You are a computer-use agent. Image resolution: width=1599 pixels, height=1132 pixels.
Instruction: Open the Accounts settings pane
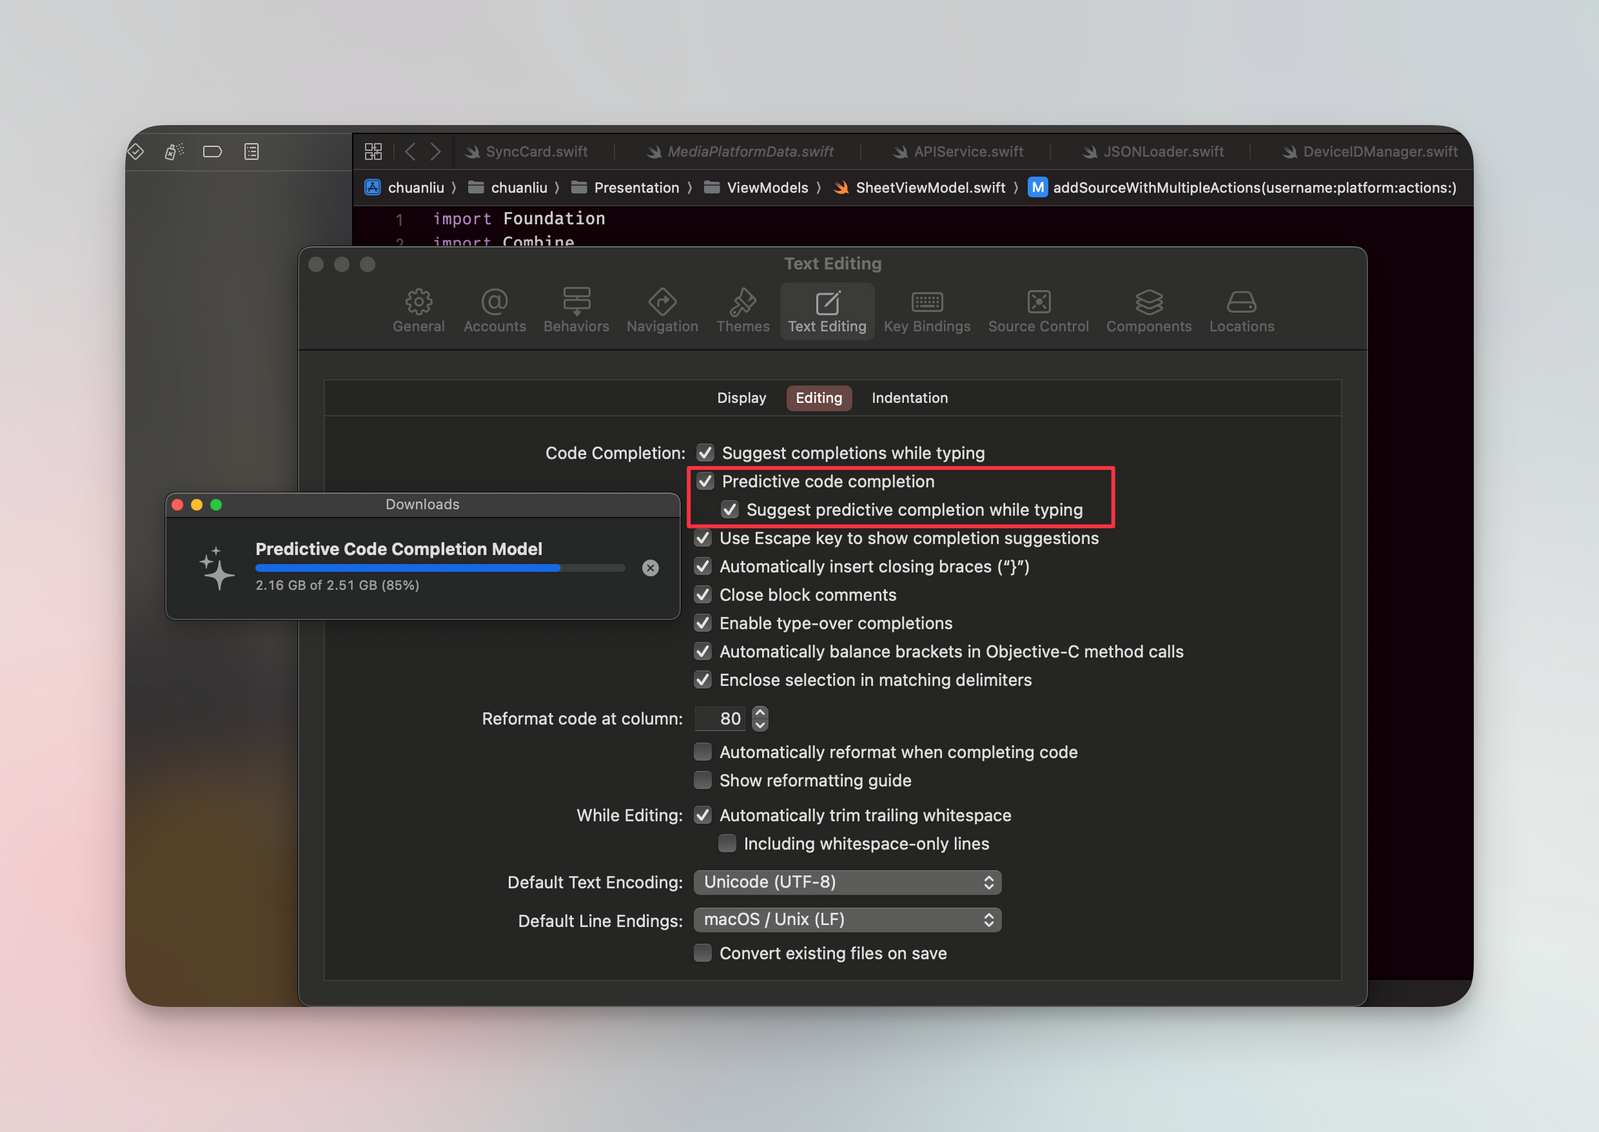[x=494, y=311]
